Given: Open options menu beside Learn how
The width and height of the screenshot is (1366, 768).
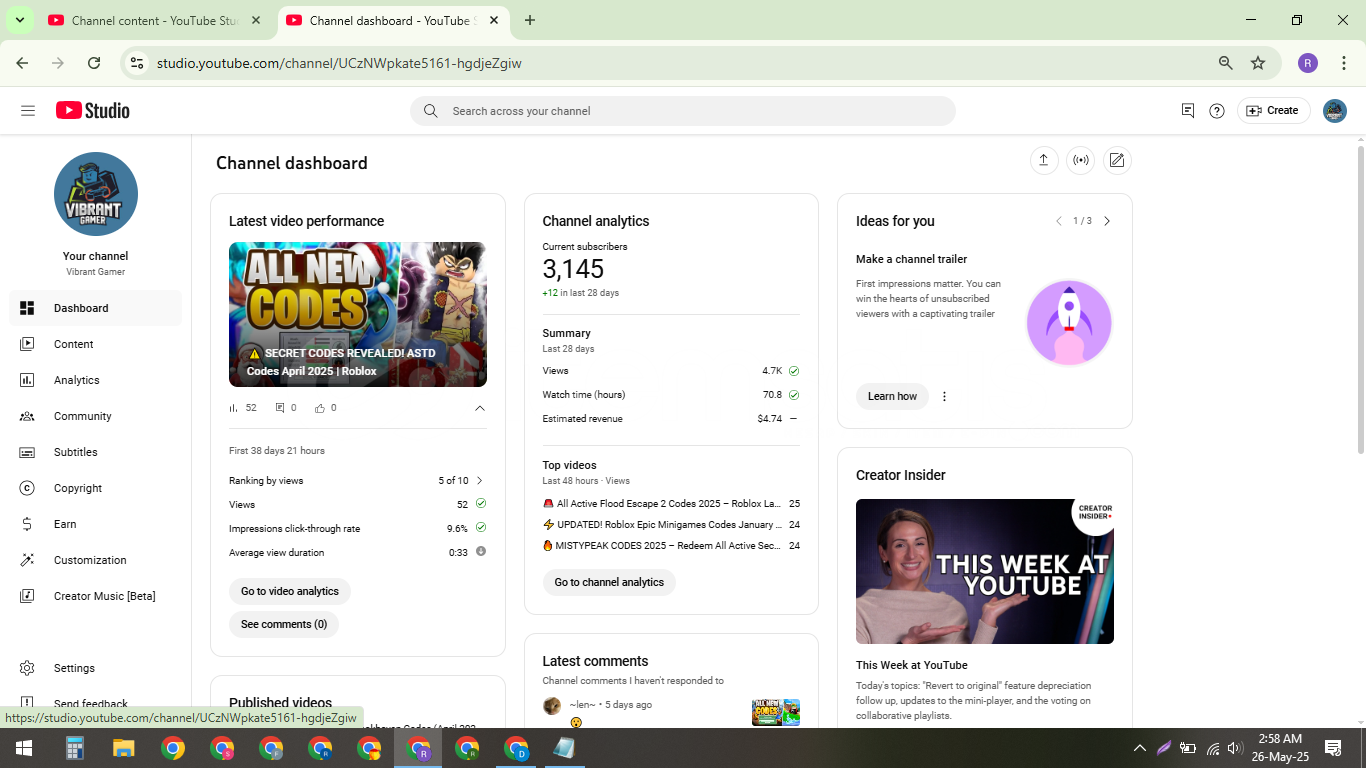Looking at the screenshot, I should (944, 396).
